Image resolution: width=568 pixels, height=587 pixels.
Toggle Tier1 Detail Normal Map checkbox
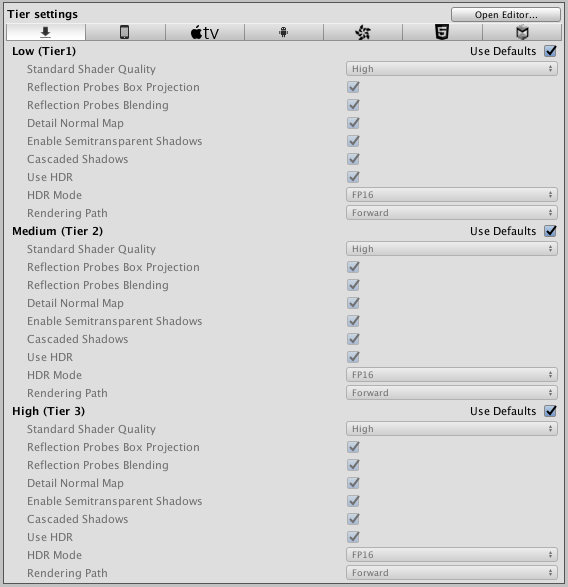[353, 123]
